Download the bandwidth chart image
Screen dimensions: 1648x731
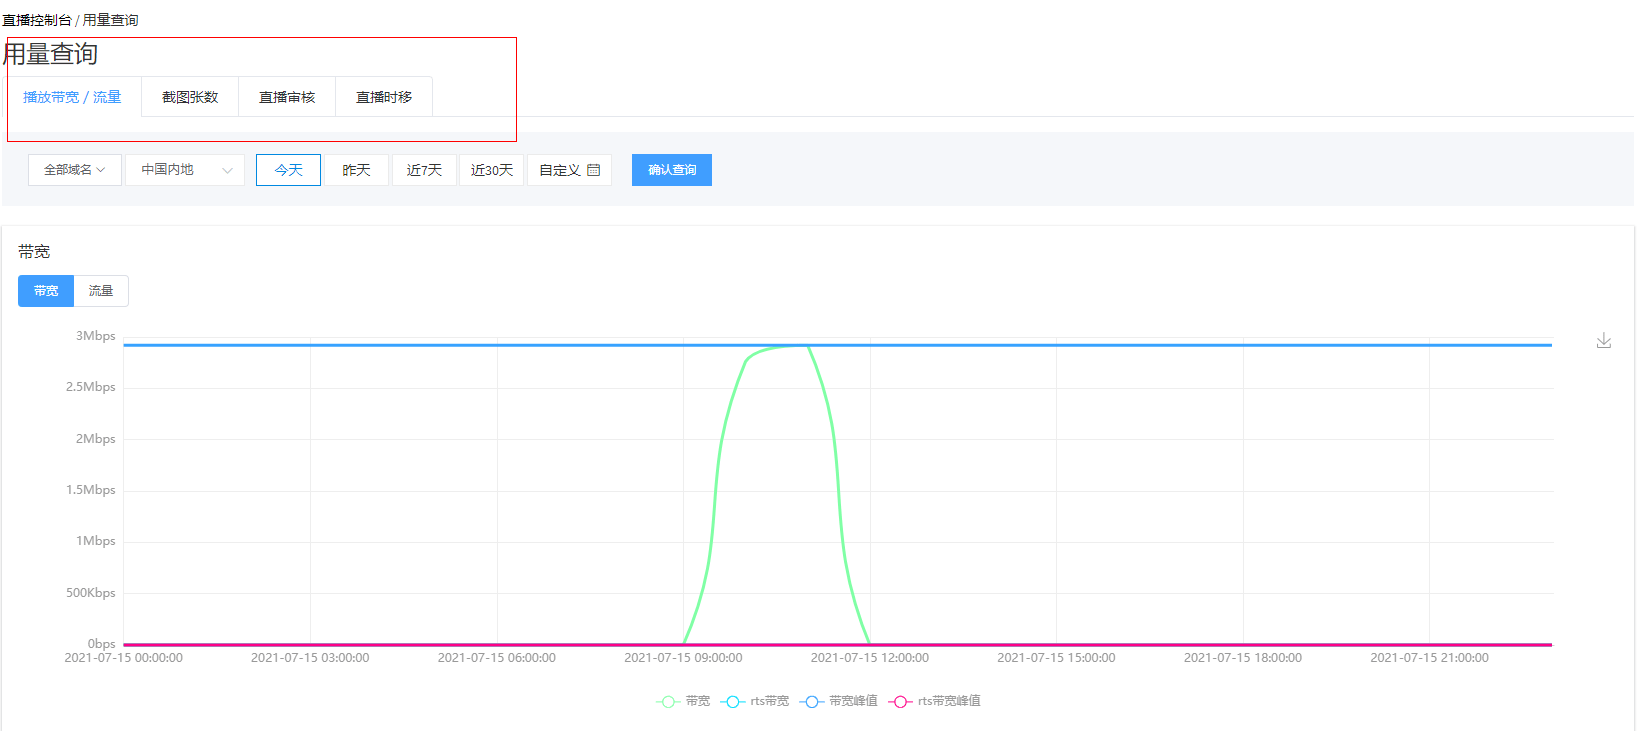click(1603, 341)
